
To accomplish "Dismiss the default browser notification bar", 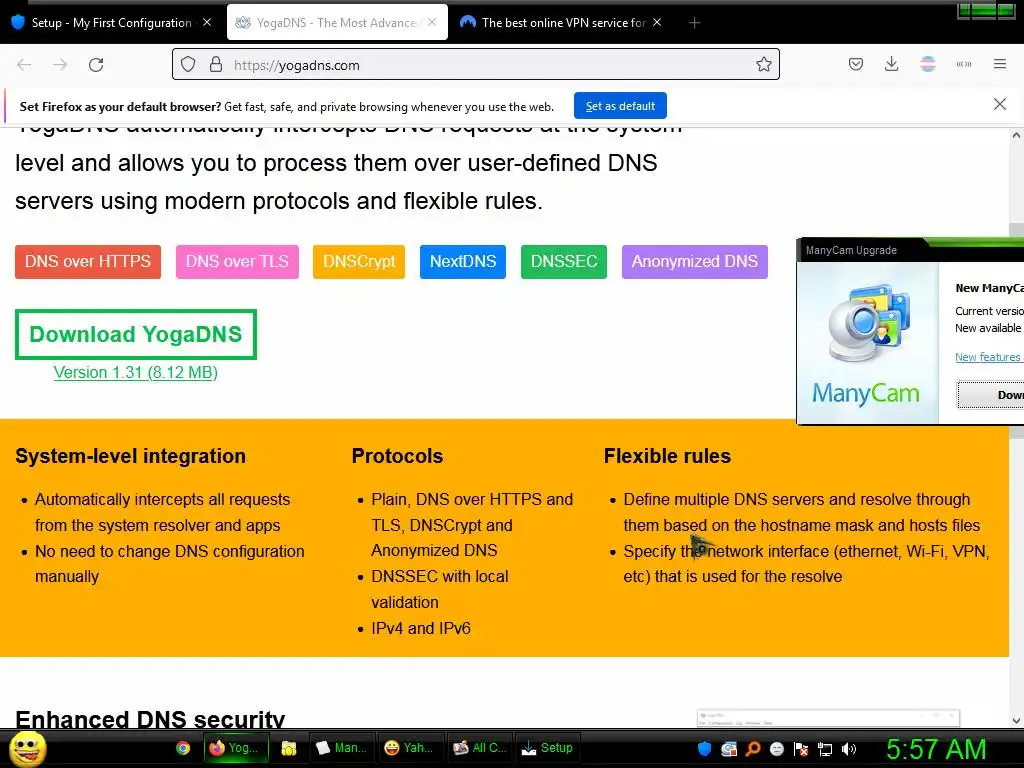I will point(999,104).
